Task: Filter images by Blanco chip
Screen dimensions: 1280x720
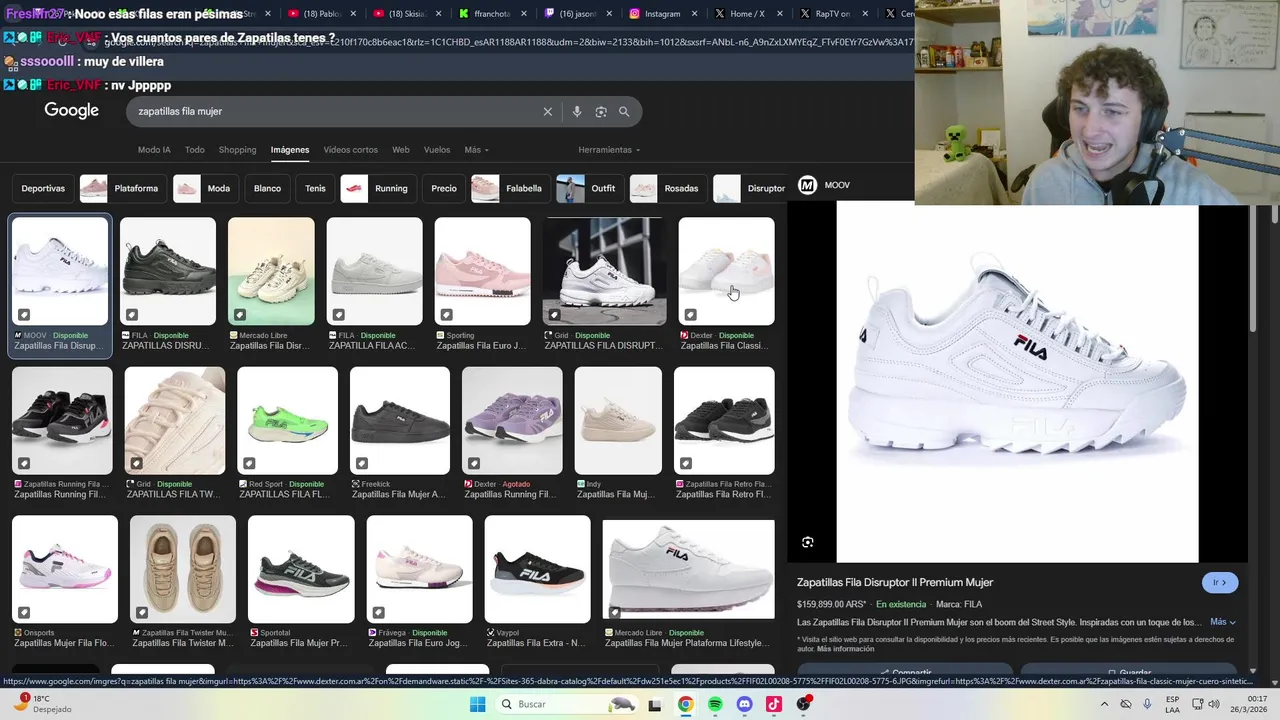Action: 267,188
